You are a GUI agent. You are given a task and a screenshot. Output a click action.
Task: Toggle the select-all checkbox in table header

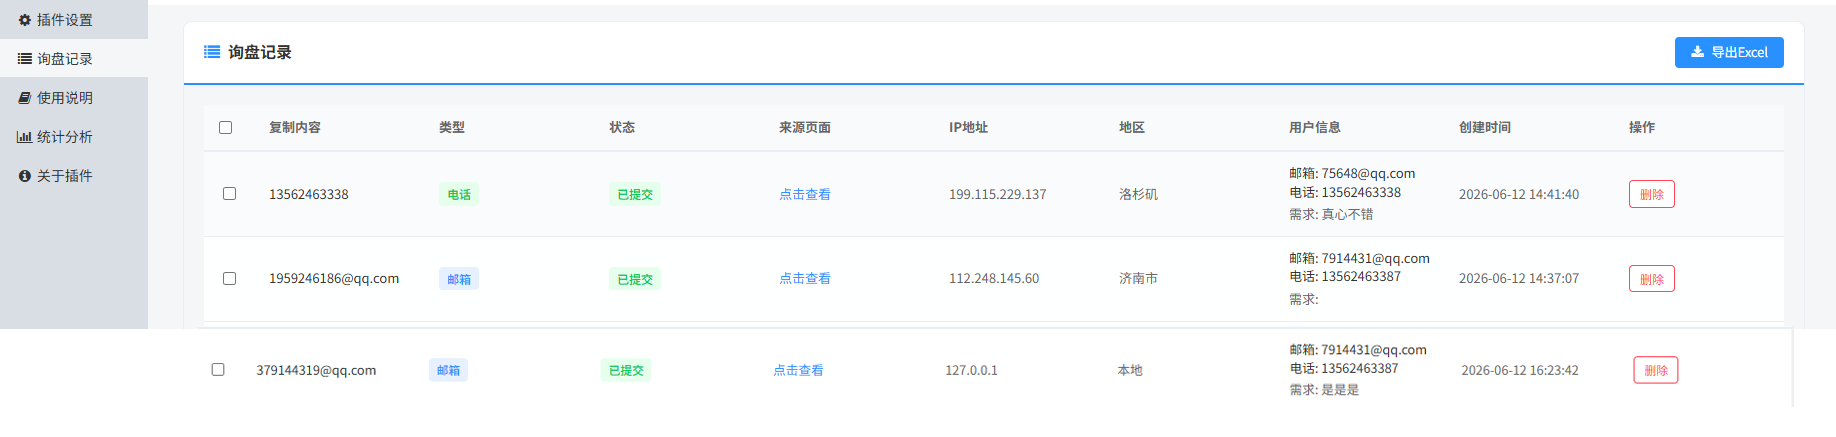[x=225, y=127]
